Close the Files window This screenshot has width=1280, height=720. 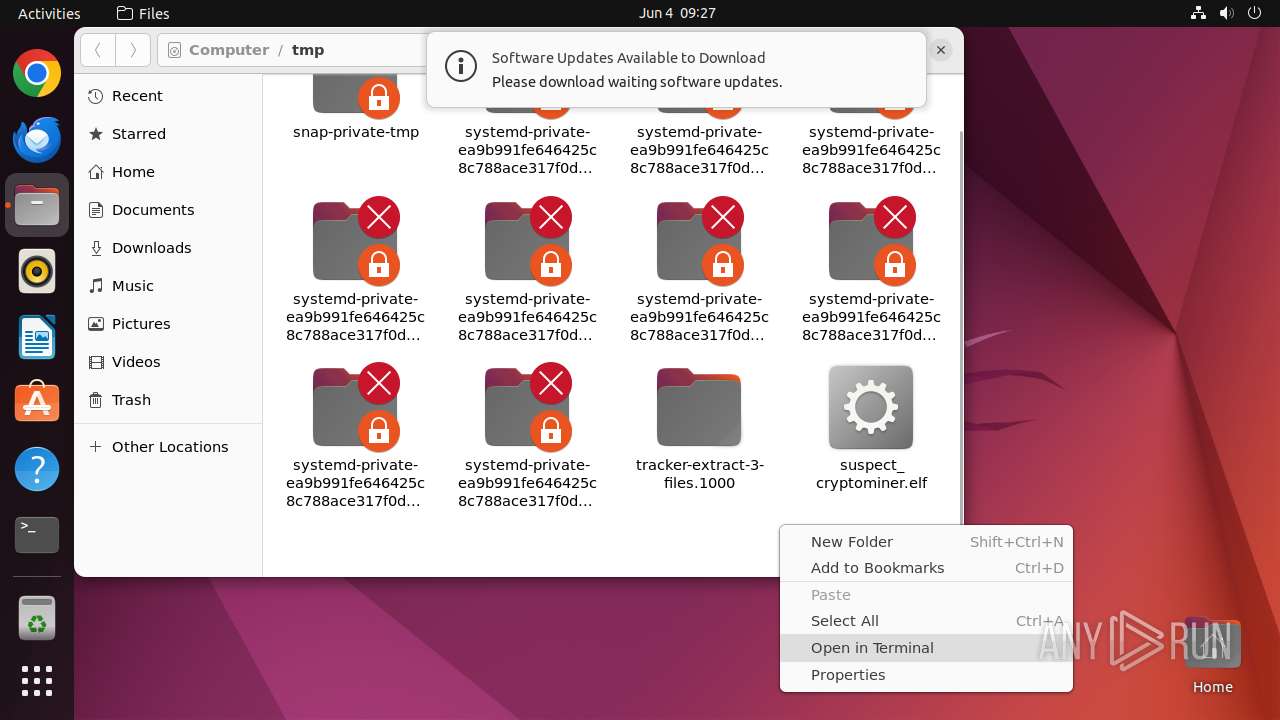click(x=941, y=49)
